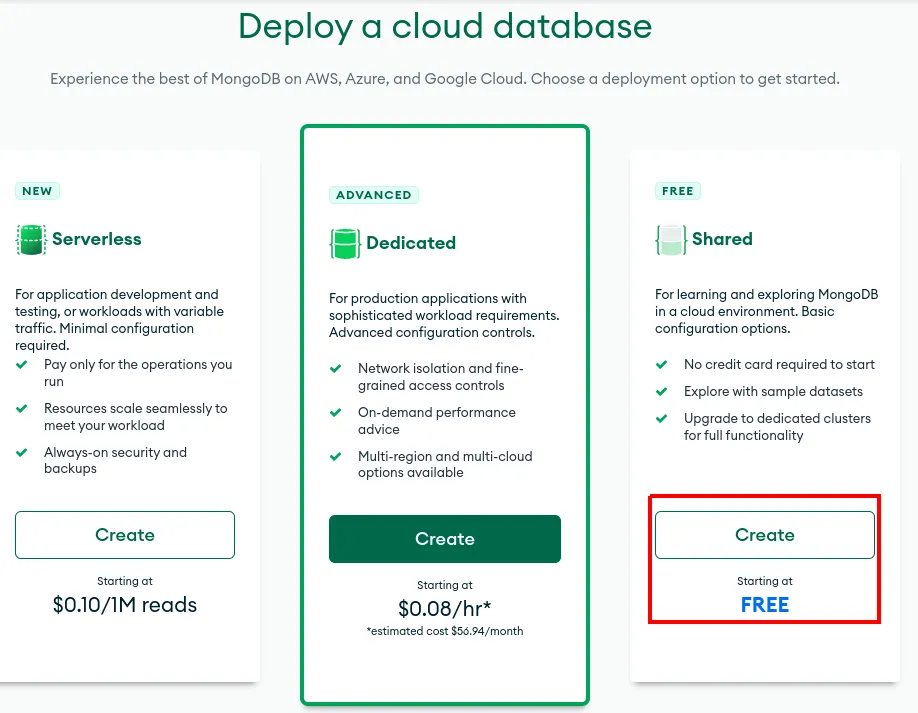
Task: Click the Serverless card description paragraph
Action: [119, 320]
